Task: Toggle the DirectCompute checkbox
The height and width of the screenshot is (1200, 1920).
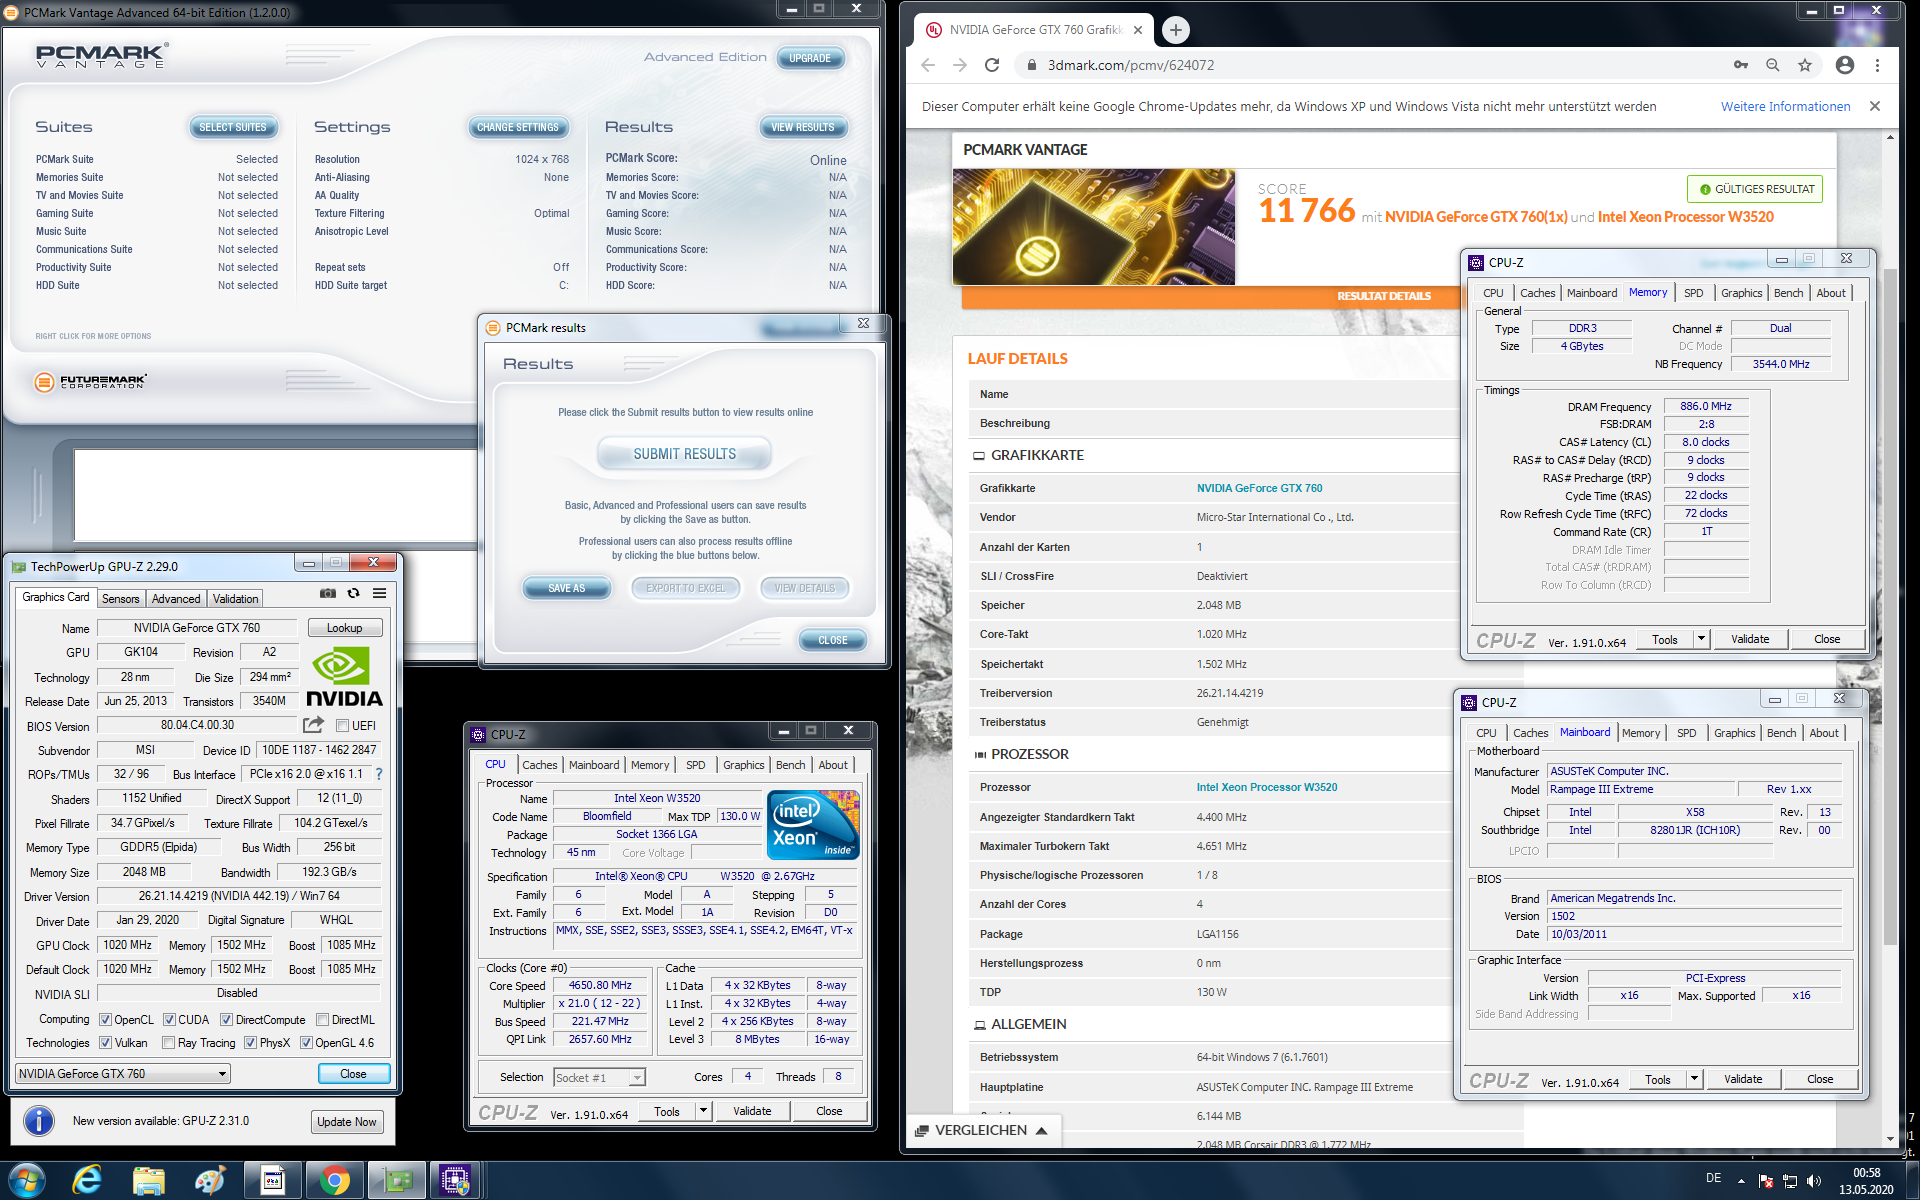Action: [226, 1020]
